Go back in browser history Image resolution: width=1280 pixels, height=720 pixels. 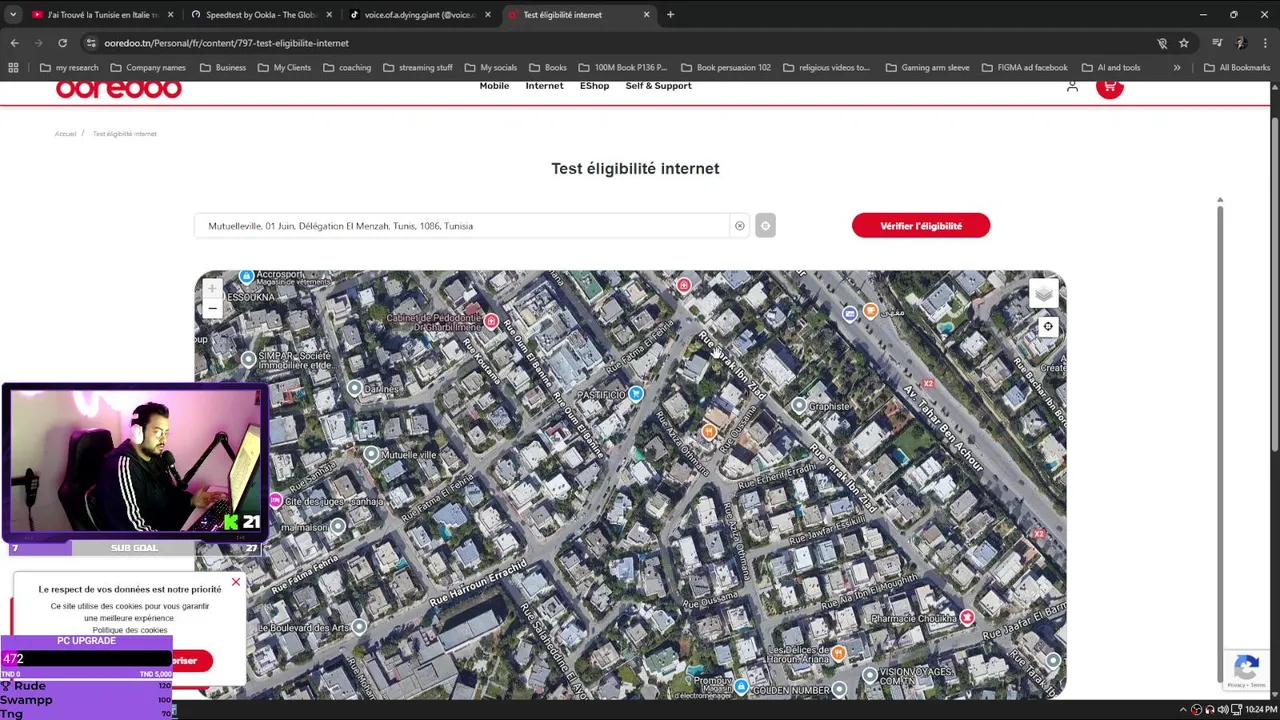[14, 43]
